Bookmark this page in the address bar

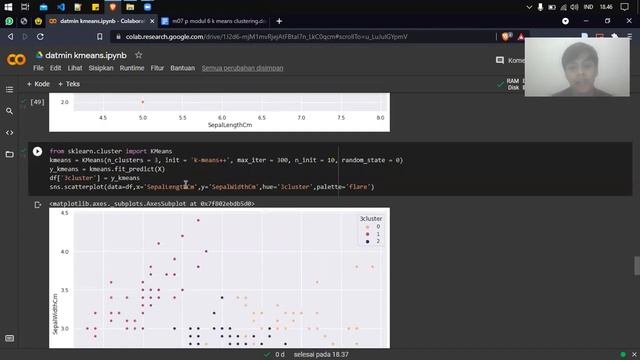[x=100, y=37]
